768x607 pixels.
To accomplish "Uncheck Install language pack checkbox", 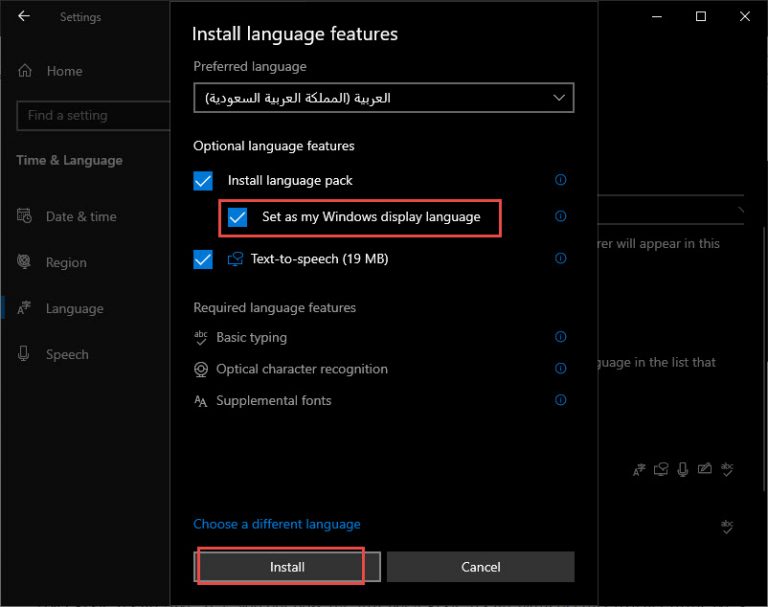I will click(203, 180).
